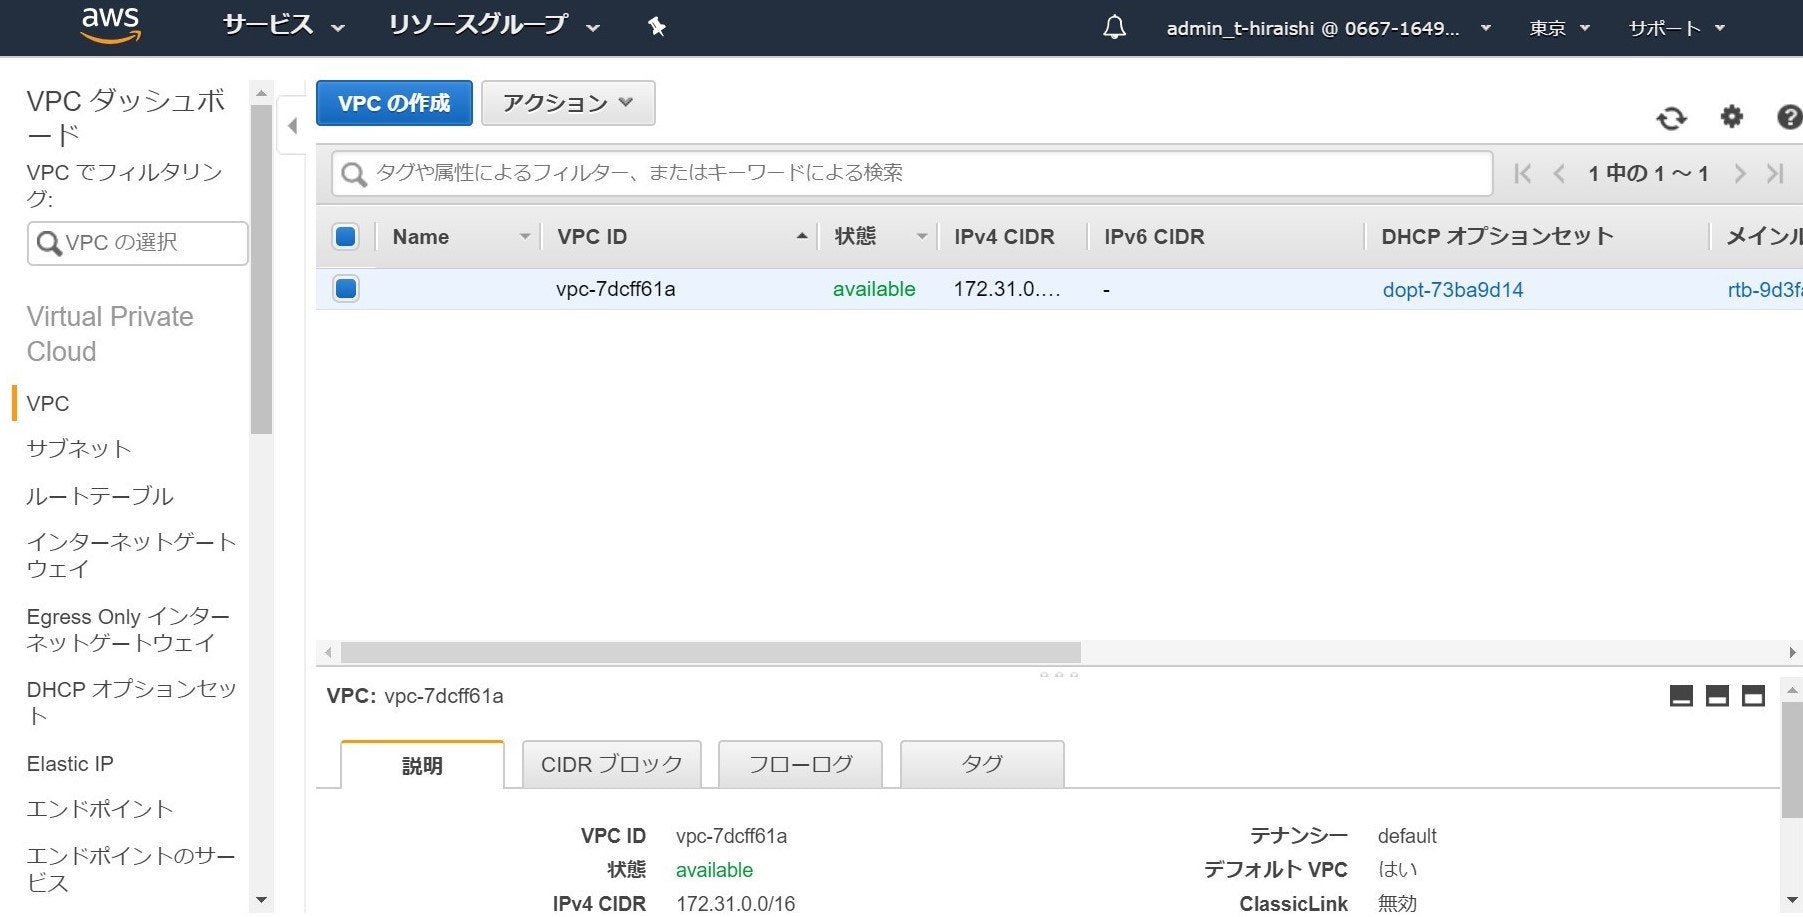
Task: Click the sidebar vertical scrollbar thumb
Action: 262,270
